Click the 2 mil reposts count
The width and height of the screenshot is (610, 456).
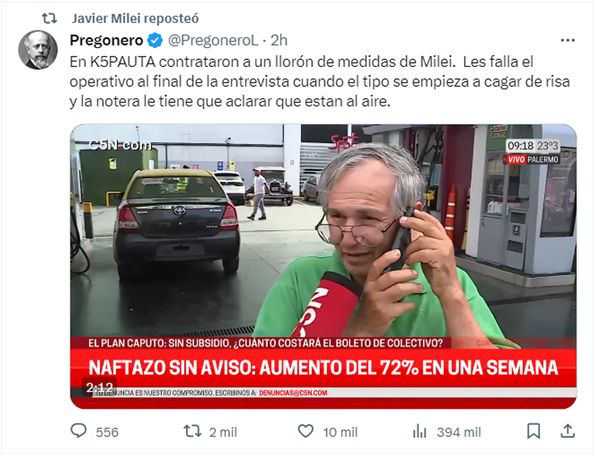(x=223, y=432)
